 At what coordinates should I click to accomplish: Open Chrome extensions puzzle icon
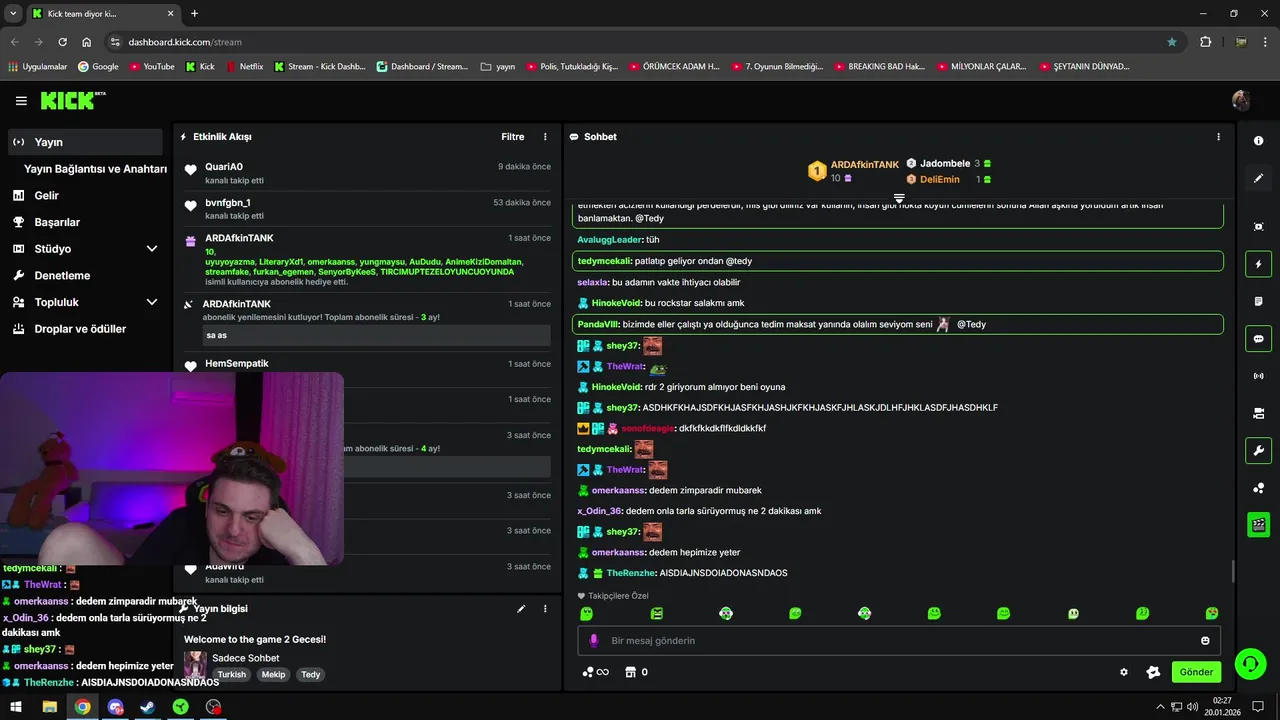(1205, 42)
